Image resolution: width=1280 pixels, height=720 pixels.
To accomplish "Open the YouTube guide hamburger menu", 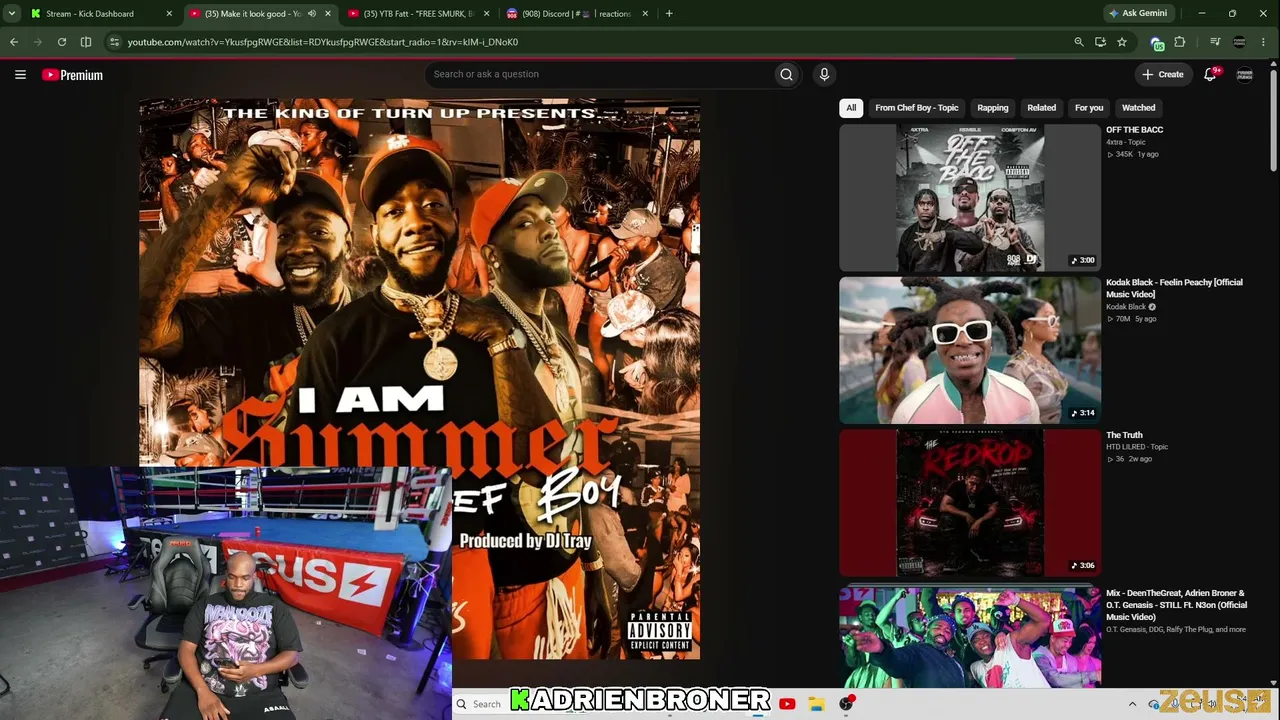I will coord(20,74).
